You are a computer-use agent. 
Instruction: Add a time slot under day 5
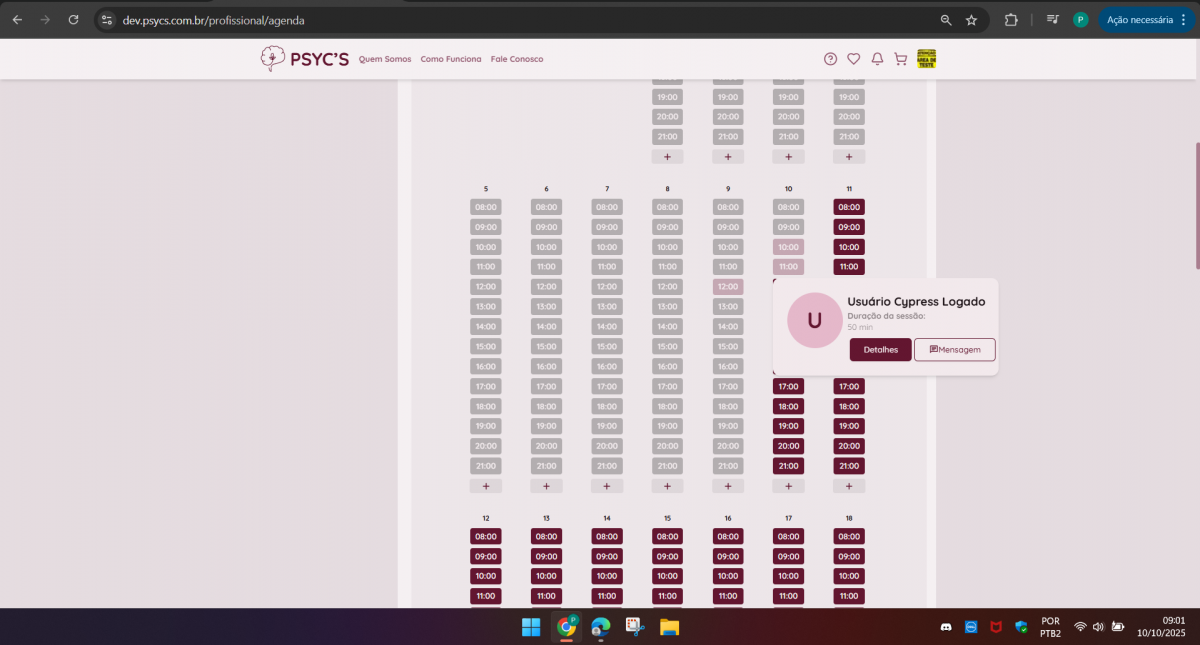click(x=486, y=486)
